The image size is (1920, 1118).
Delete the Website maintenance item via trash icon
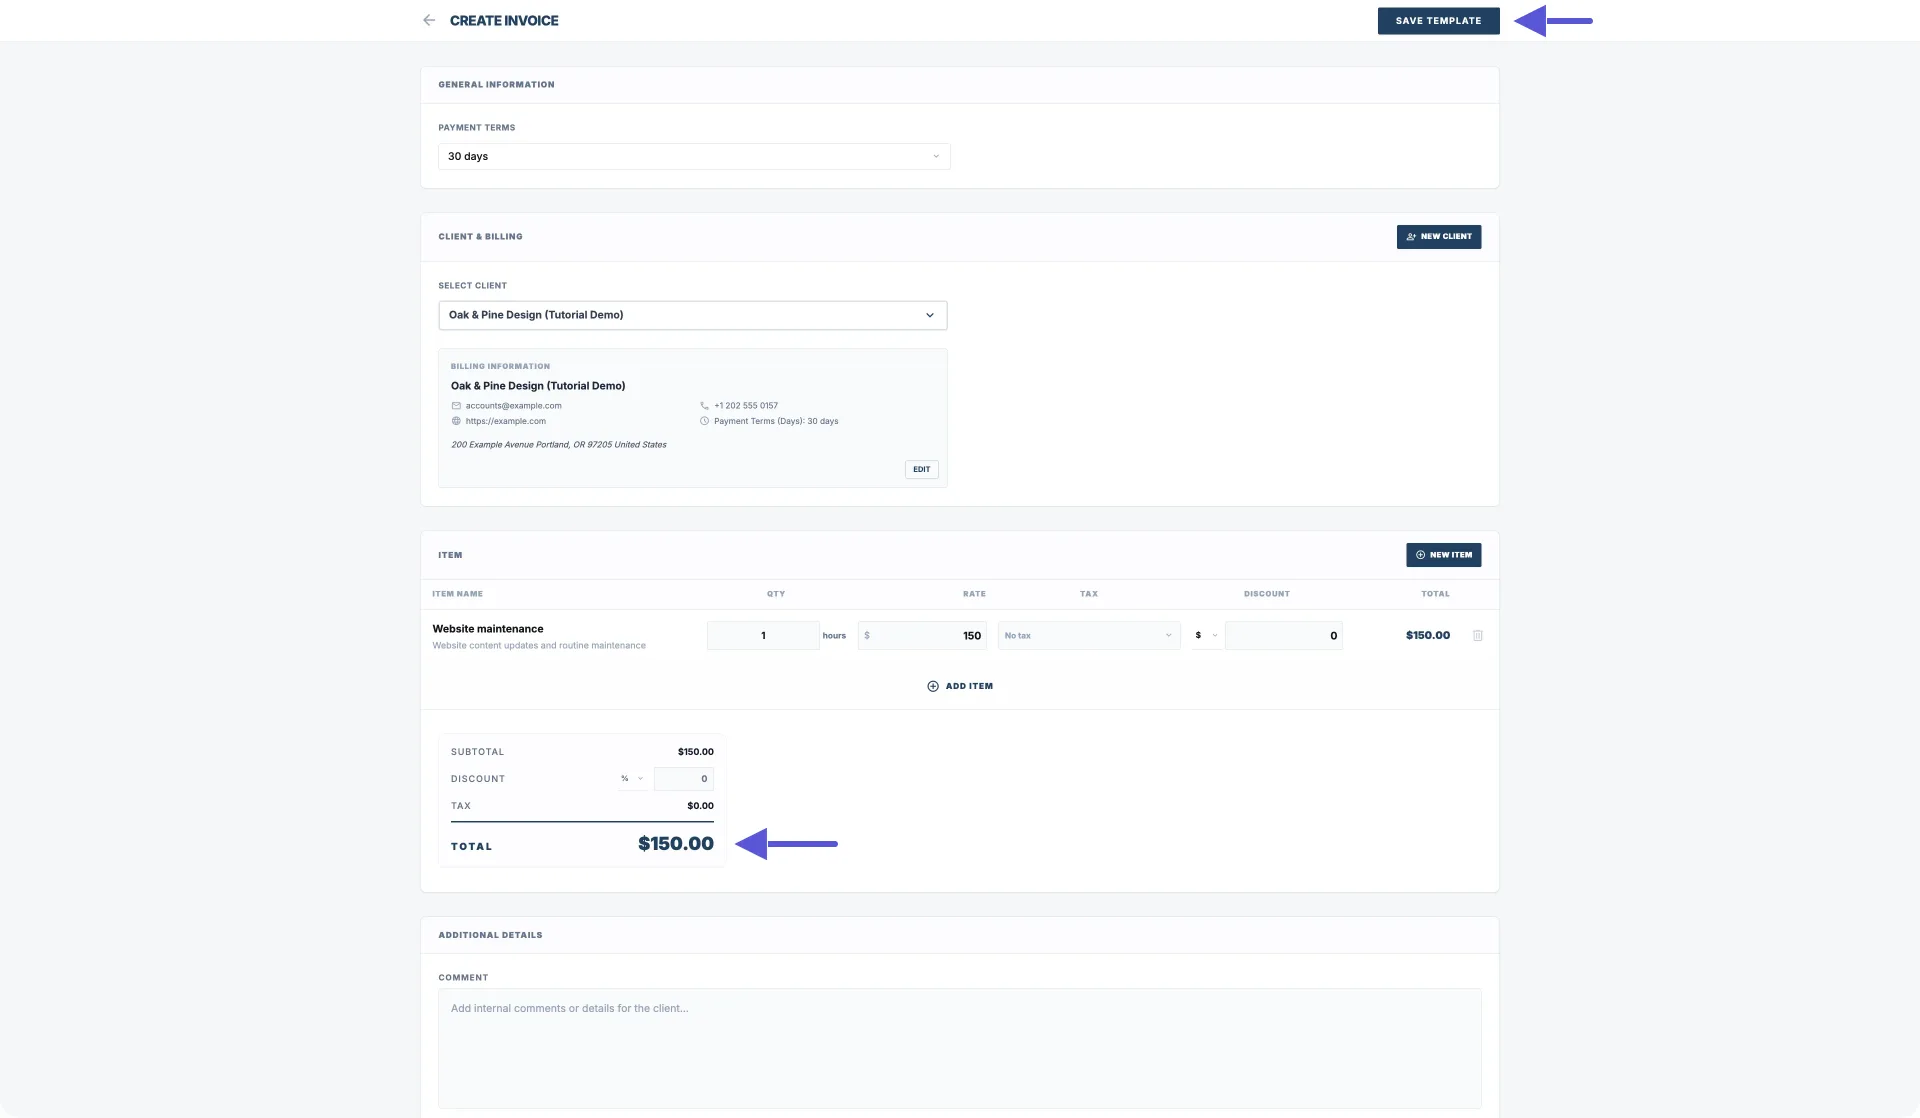(x=1478, y=635)
